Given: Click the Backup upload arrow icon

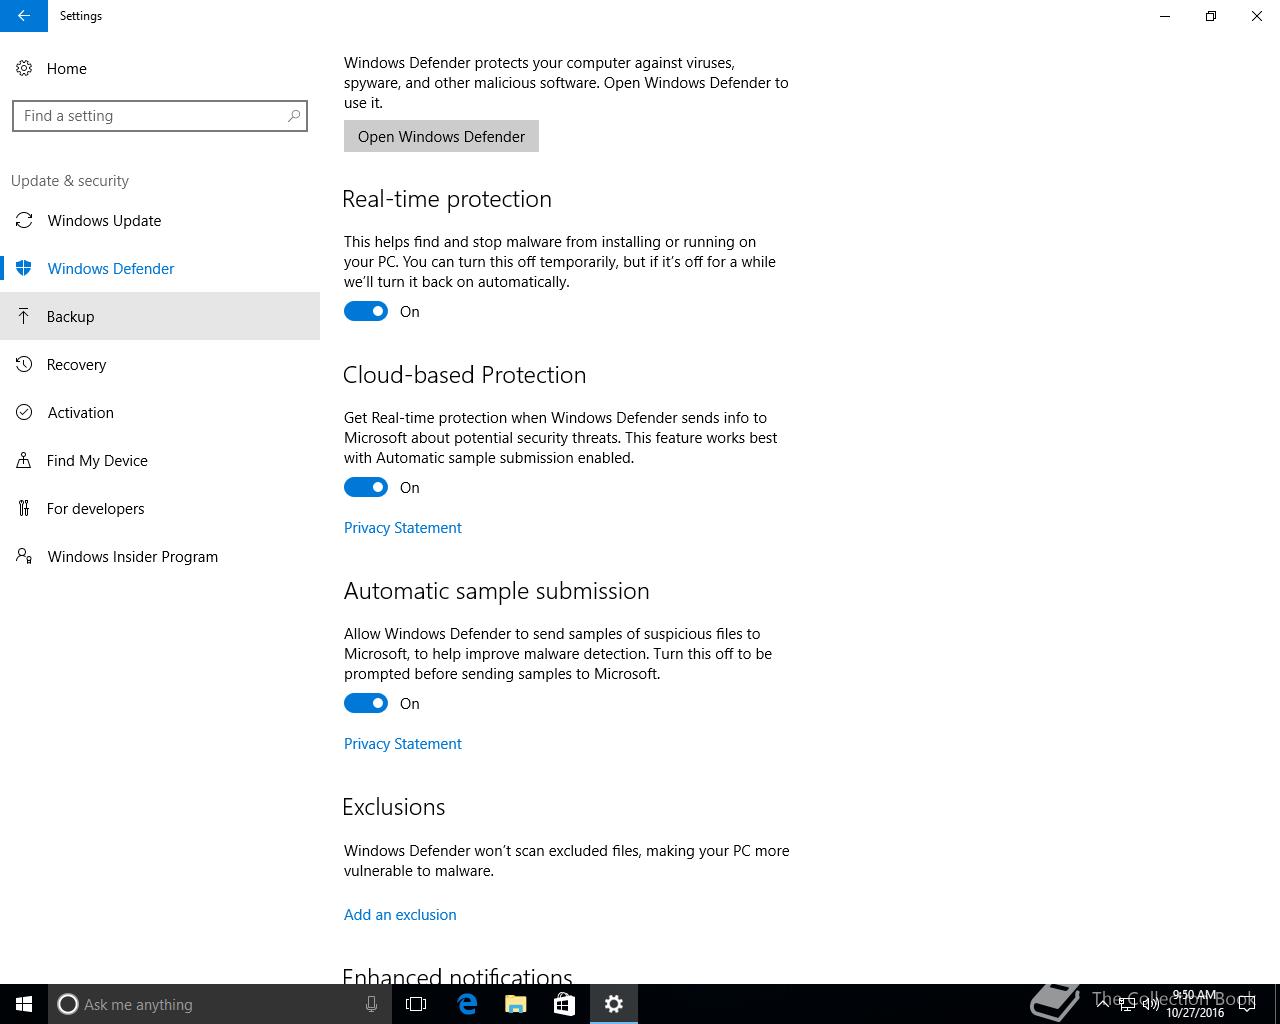Looking at the screenshot, I should pyautogui.click(x=24, y=316).
